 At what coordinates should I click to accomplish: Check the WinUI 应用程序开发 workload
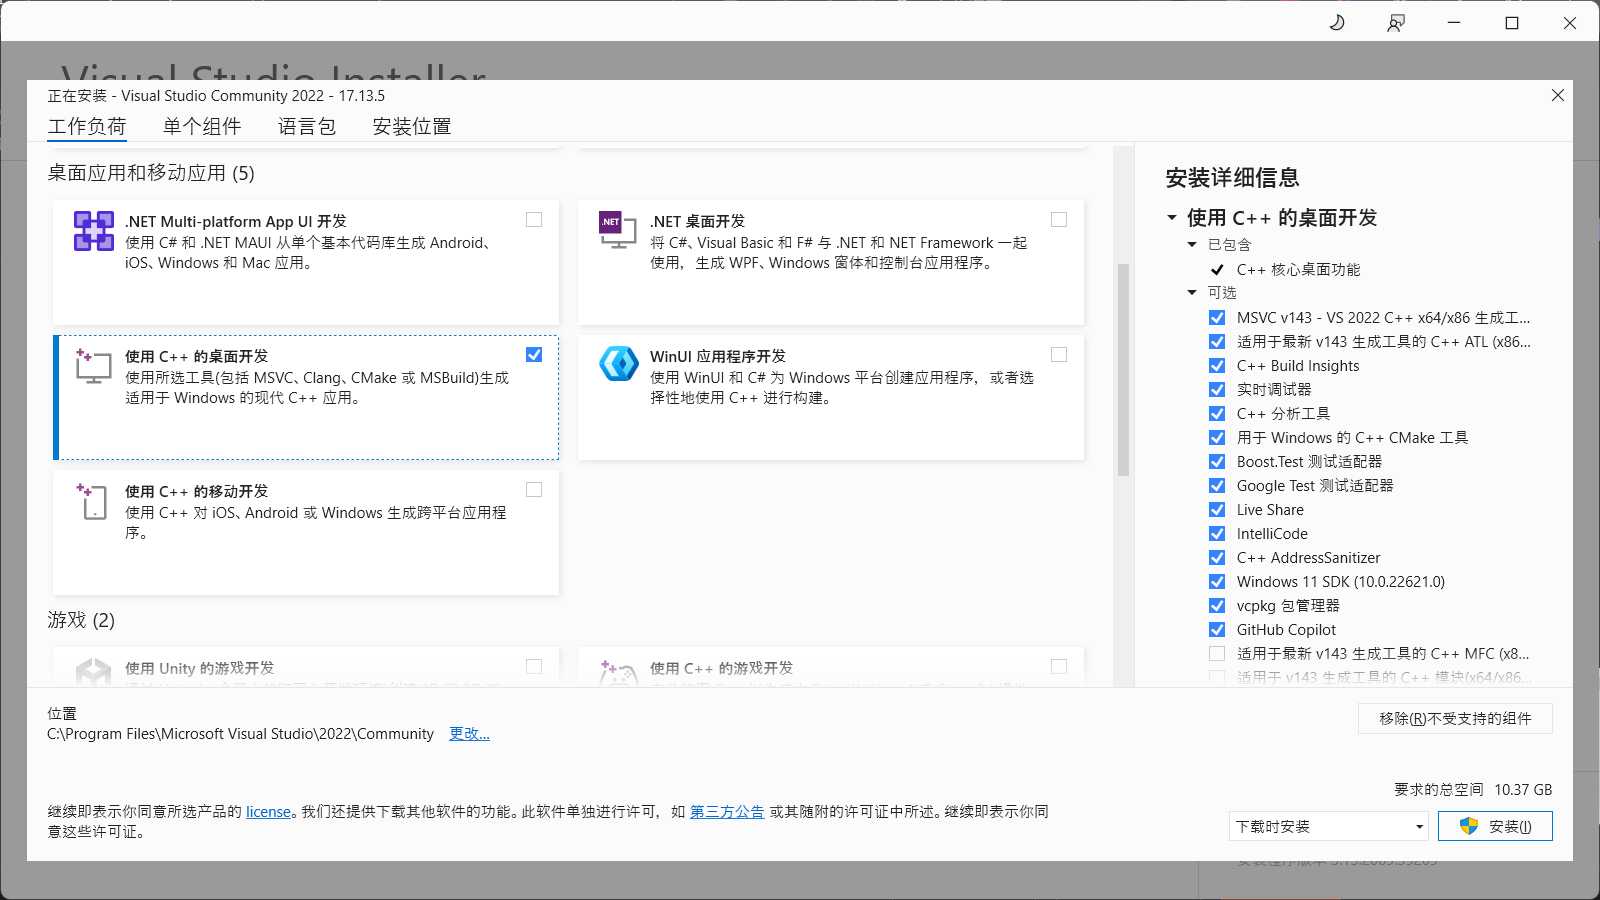(x=1059, y=355)
